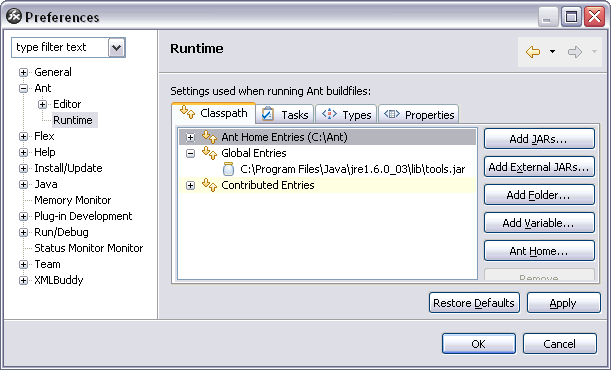Click the Add External JARs button
Image resolution: width=611 pixels, height=370 pixels.
coord(539,167)
